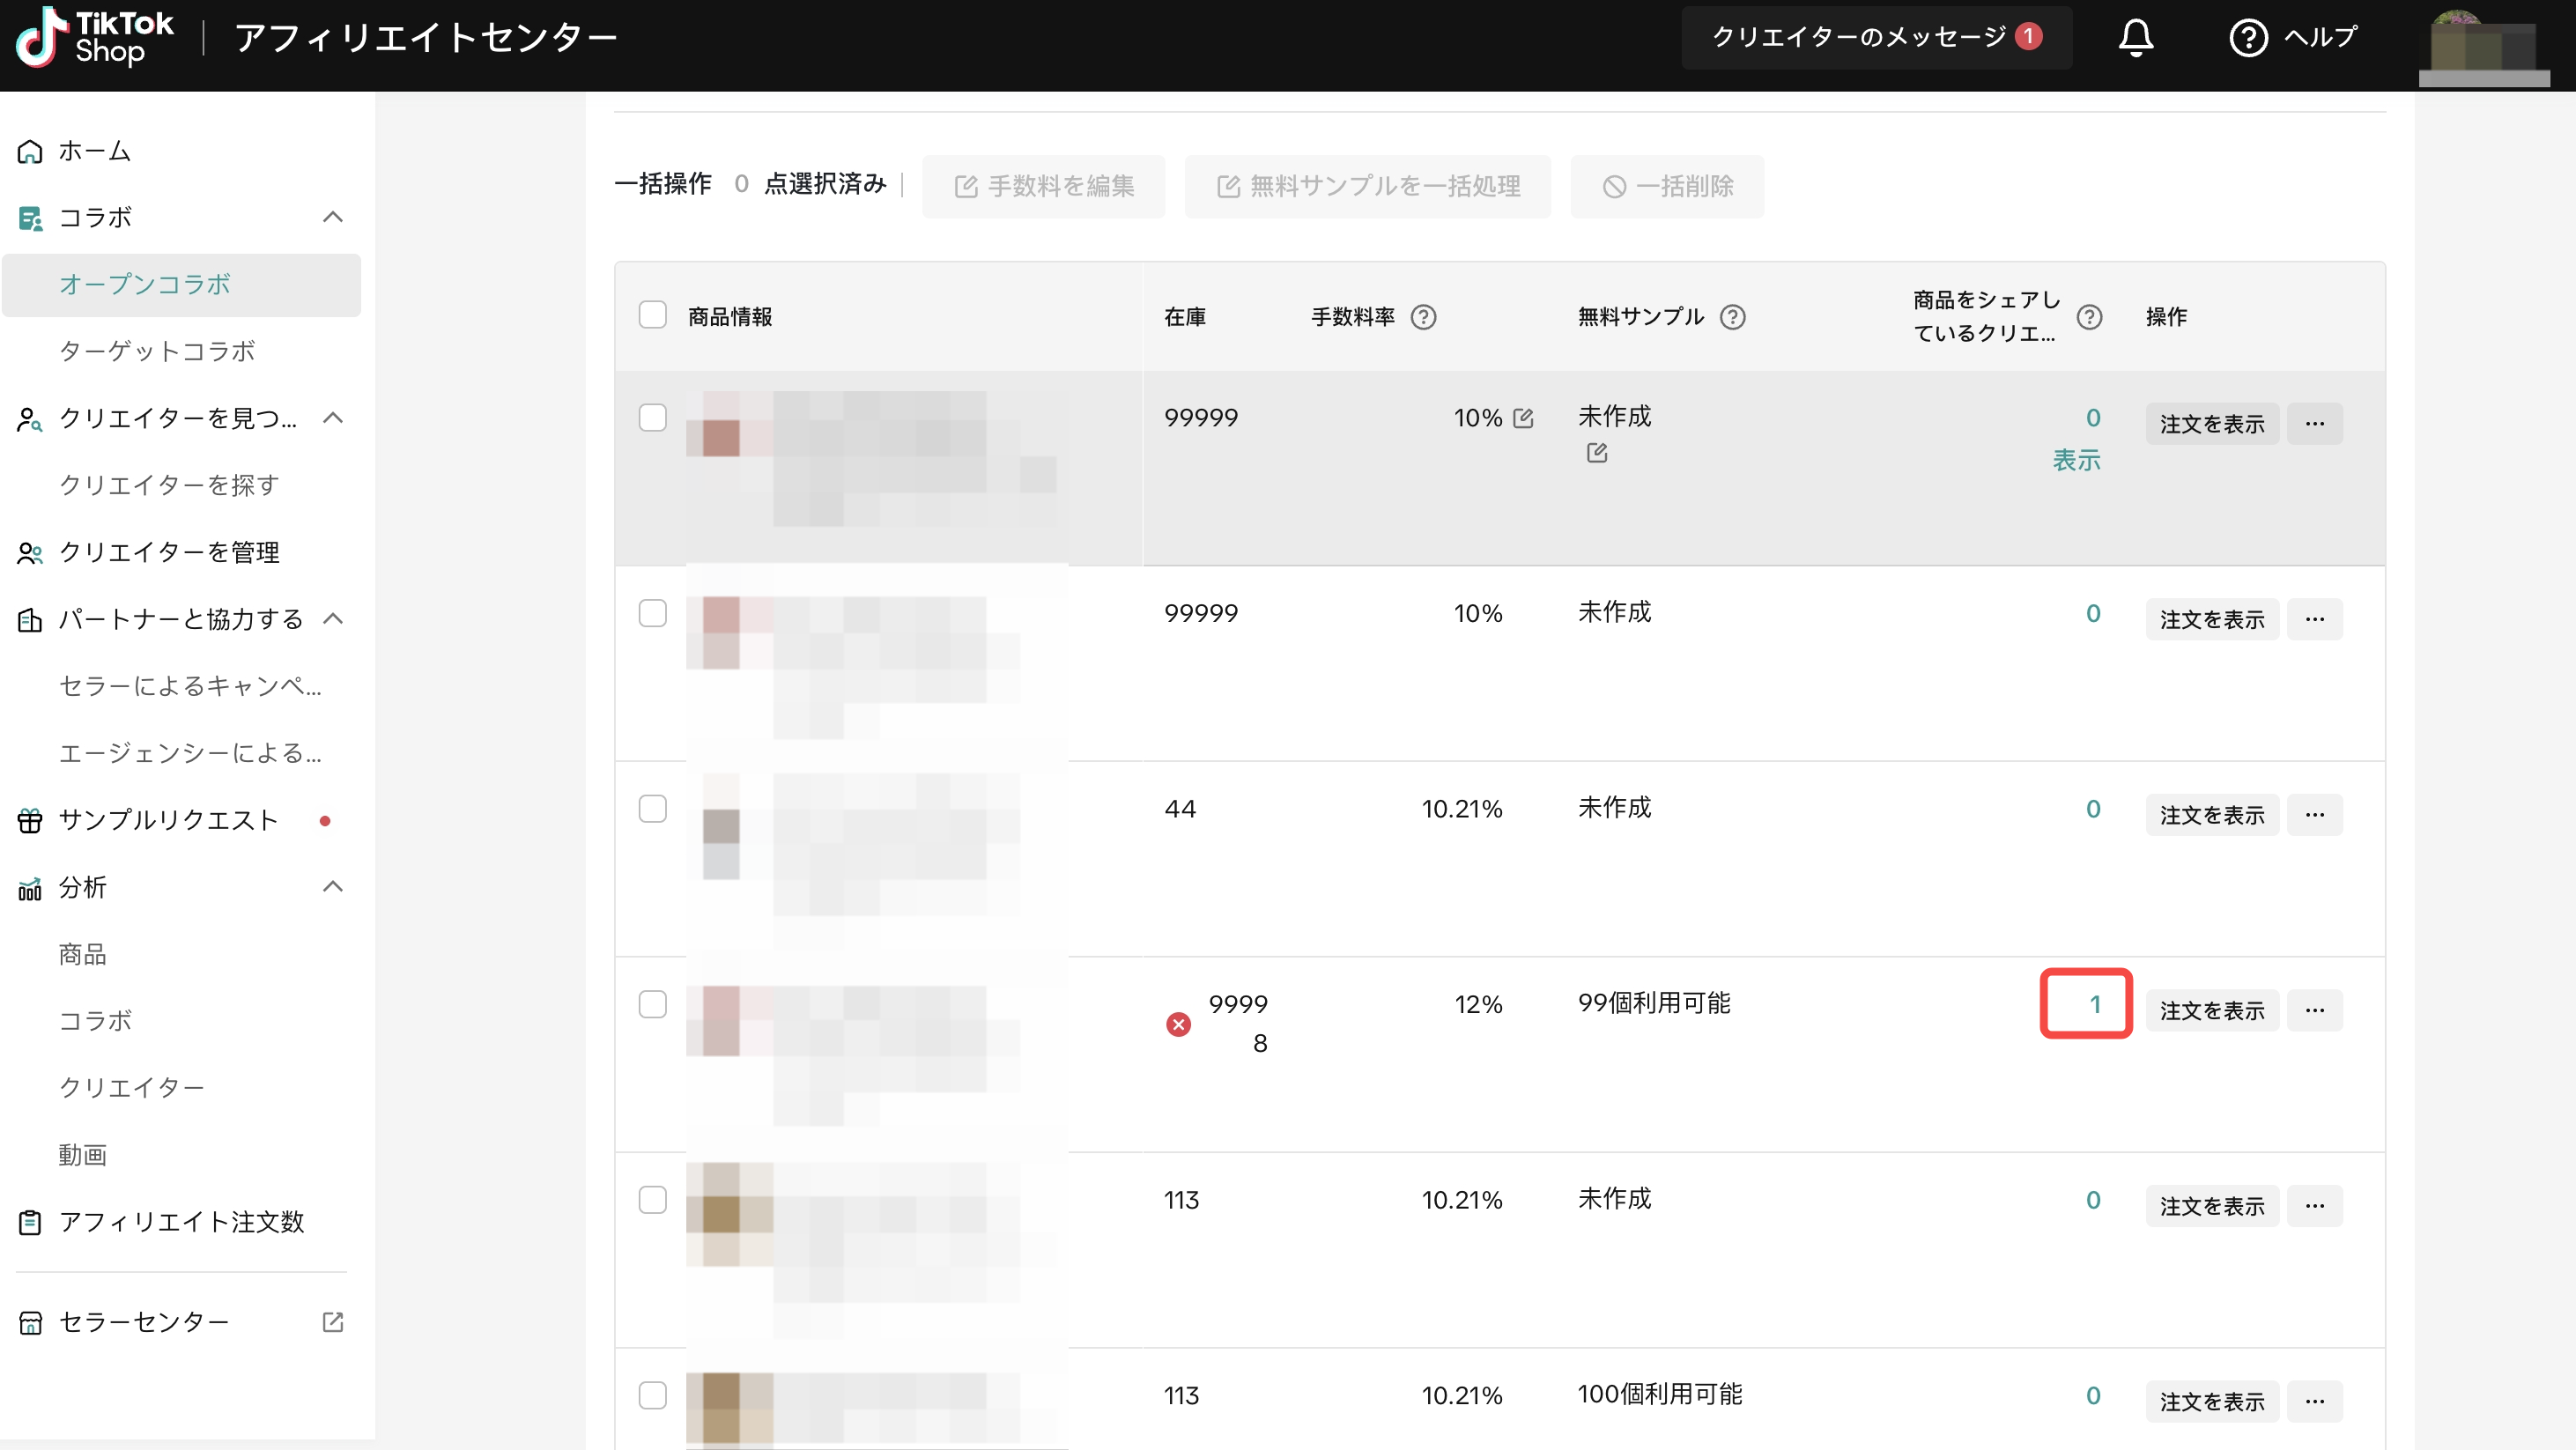Click the 手数料を編集 button
This screenshot has width=2576, height=1450.
point(1043,186)
